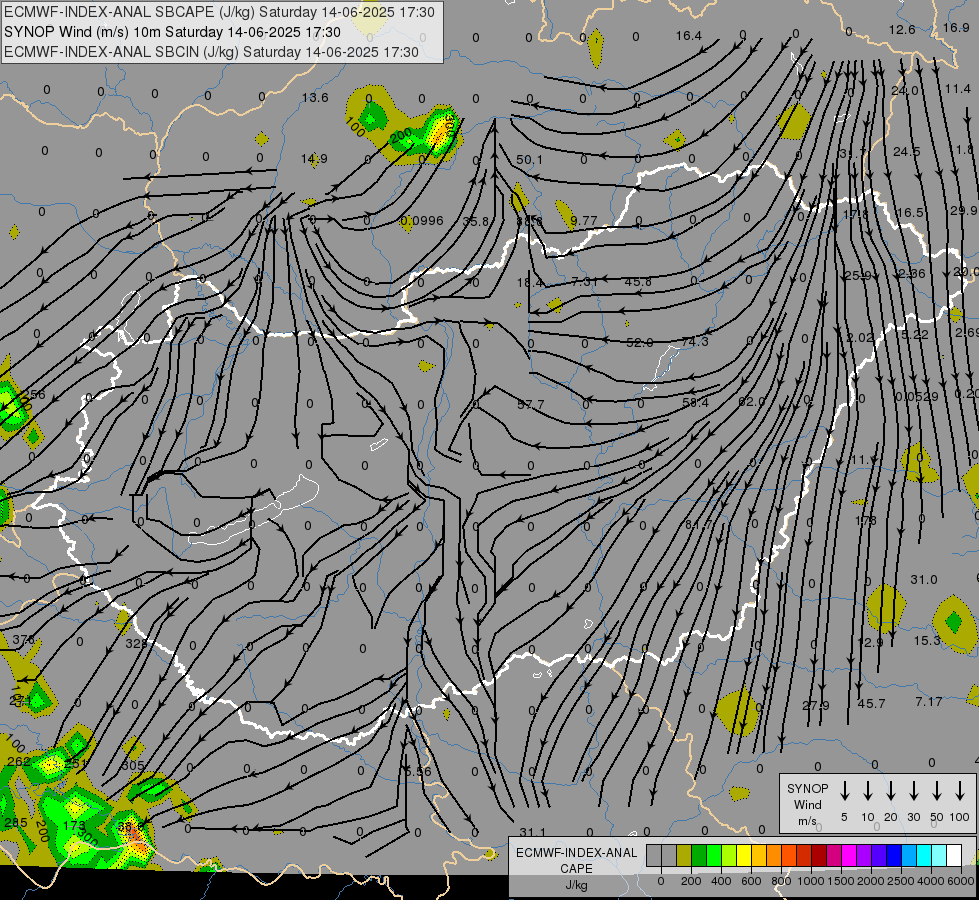This screenshot has width=979, height=900.
Task: Click the map value 328
Action: coord(135,643)
